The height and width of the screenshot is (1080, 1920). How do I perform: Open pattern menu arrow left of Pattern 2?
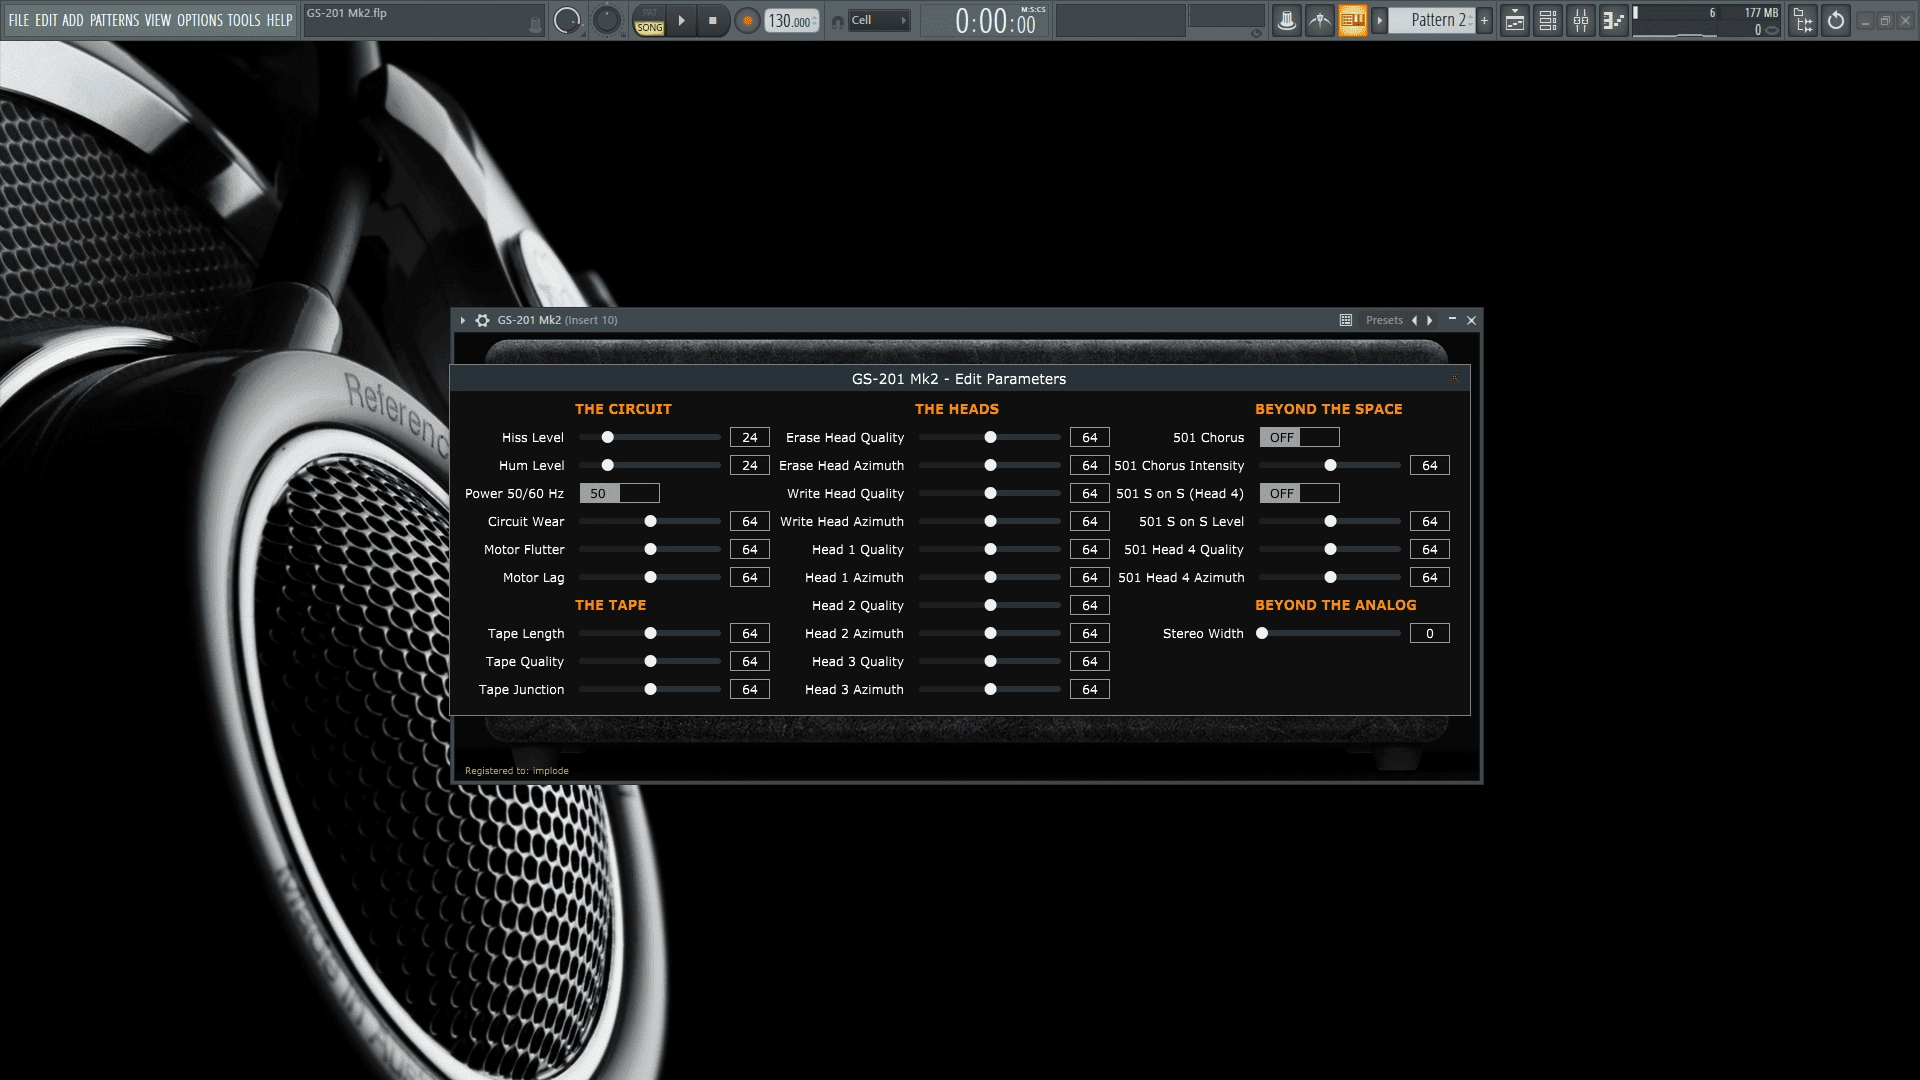(x=1379, y=20)
